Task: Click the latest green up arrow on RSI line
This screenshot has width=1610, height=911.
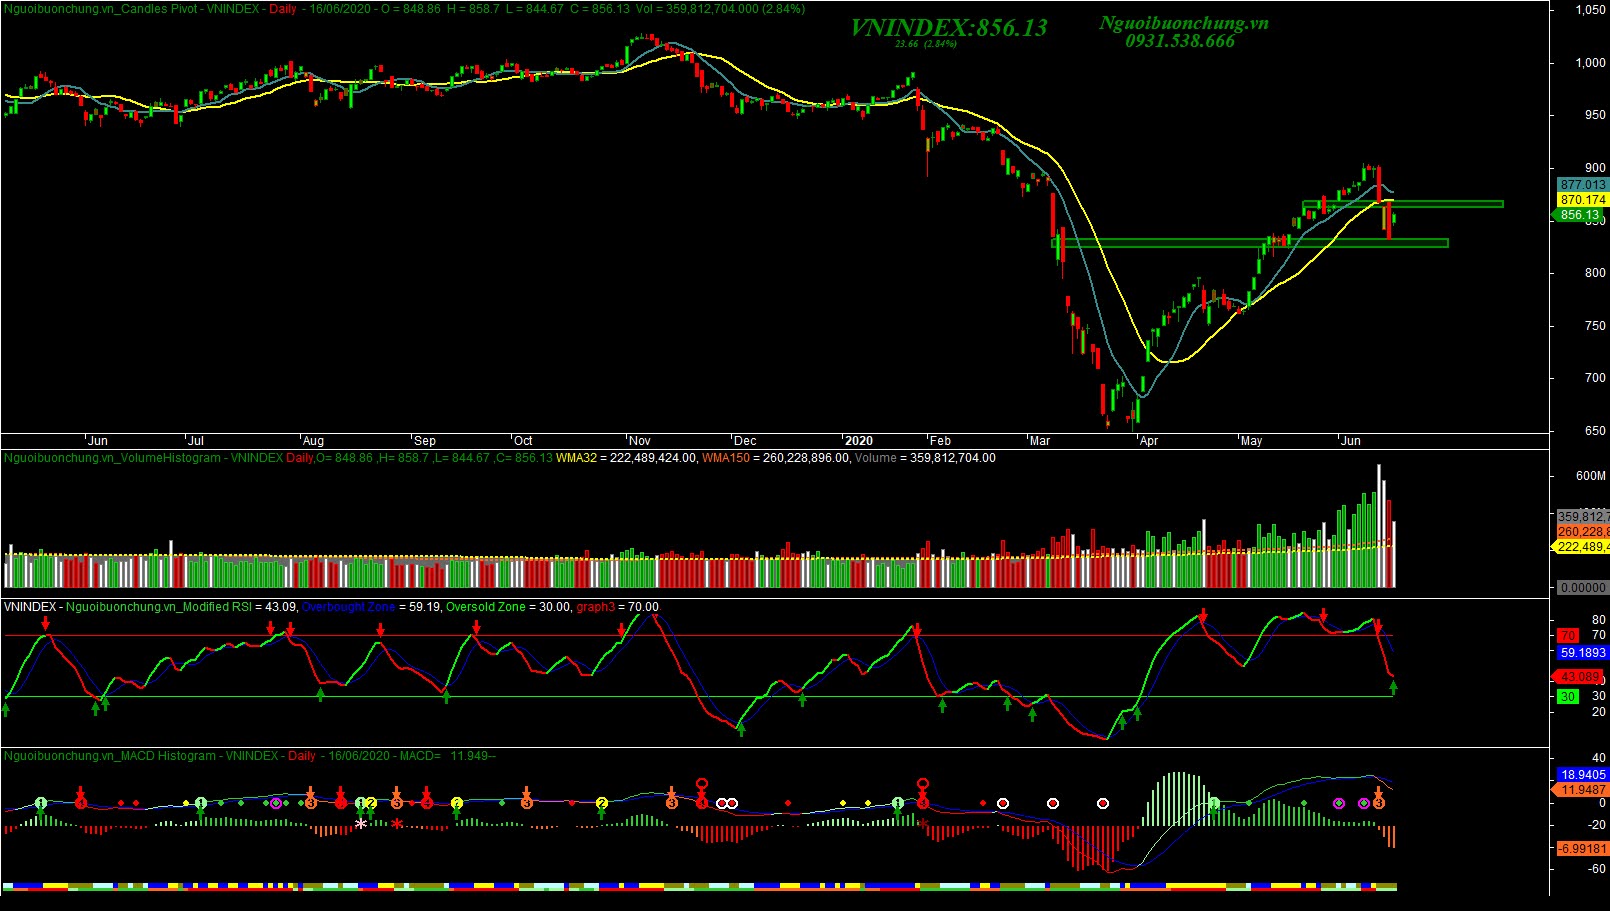Action: [1393, 687]
